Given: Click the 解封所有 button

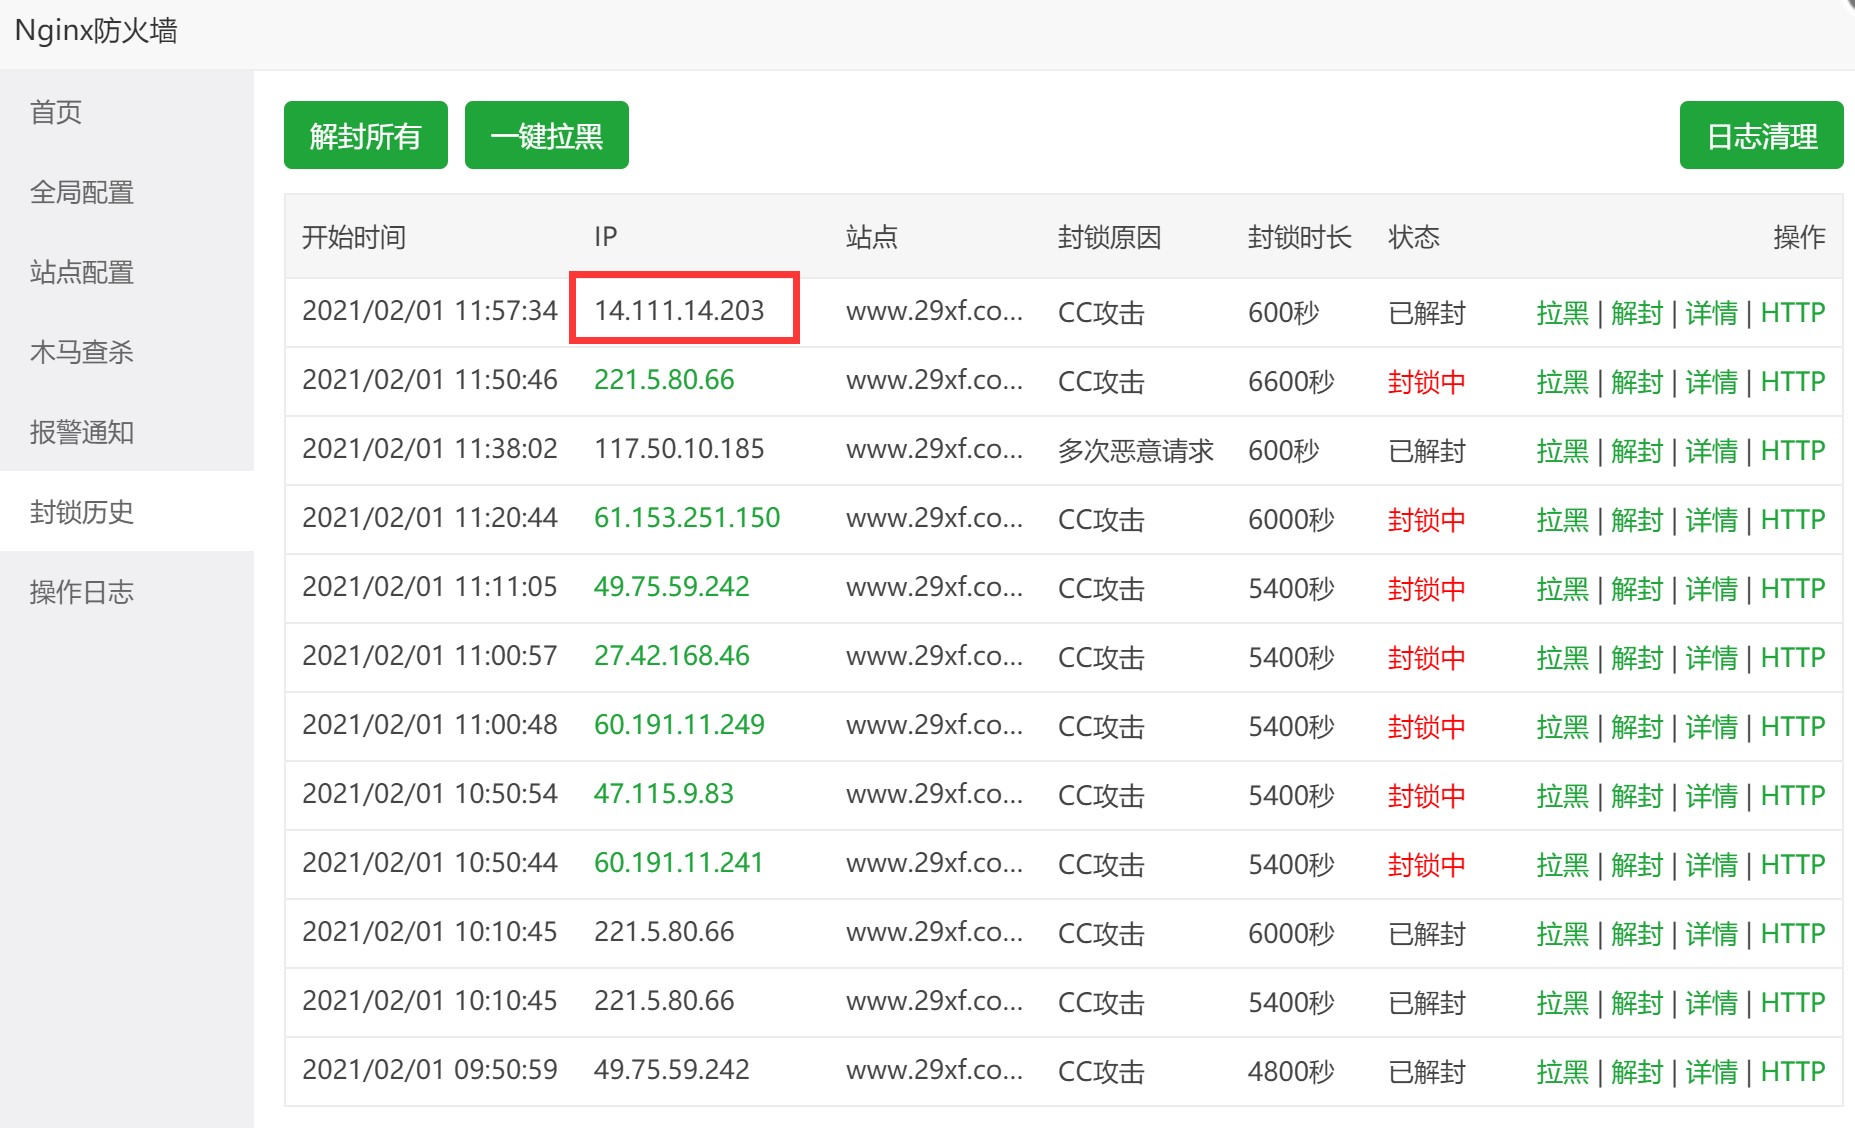Looking at the screenshot, I should tap(365, 135).
